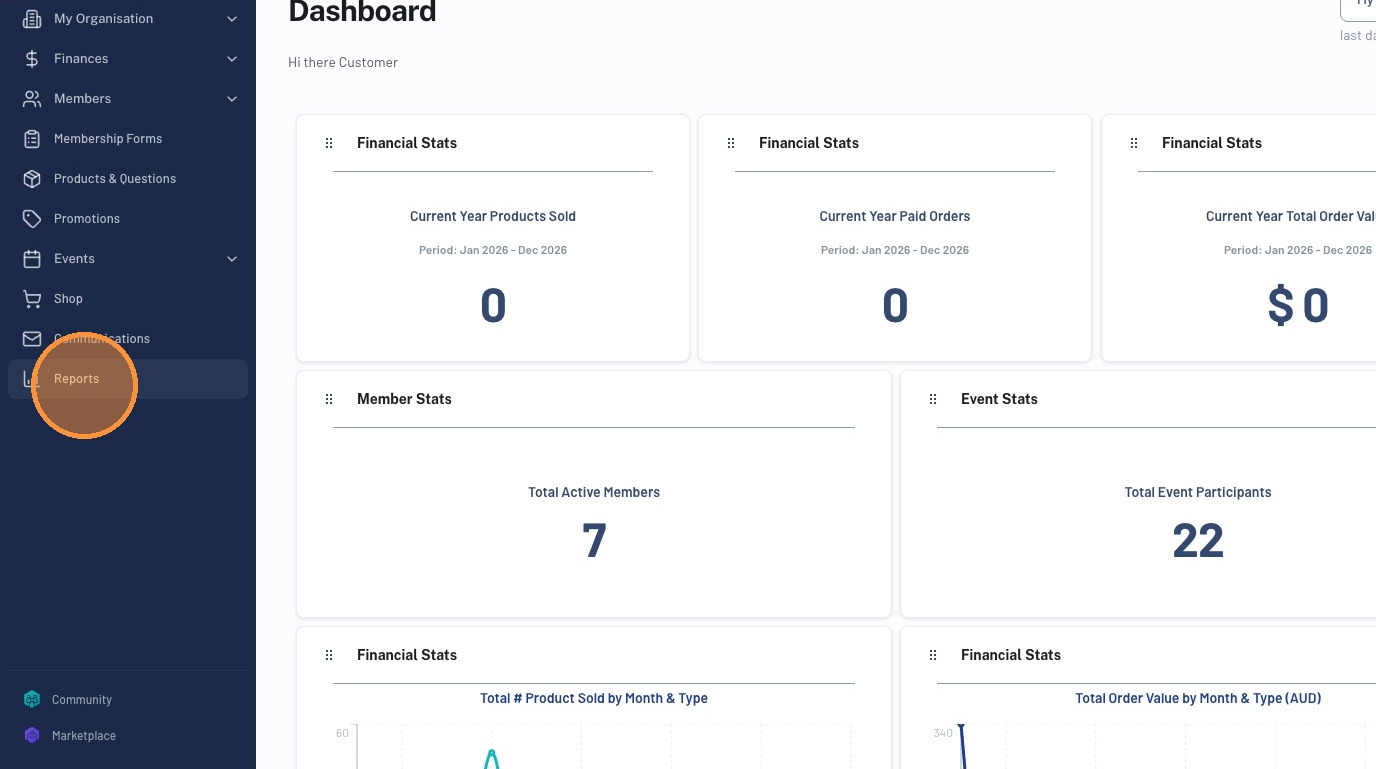Select the Membership Forms clipboard icon
1376x769 pixels.
pos(32,139)
